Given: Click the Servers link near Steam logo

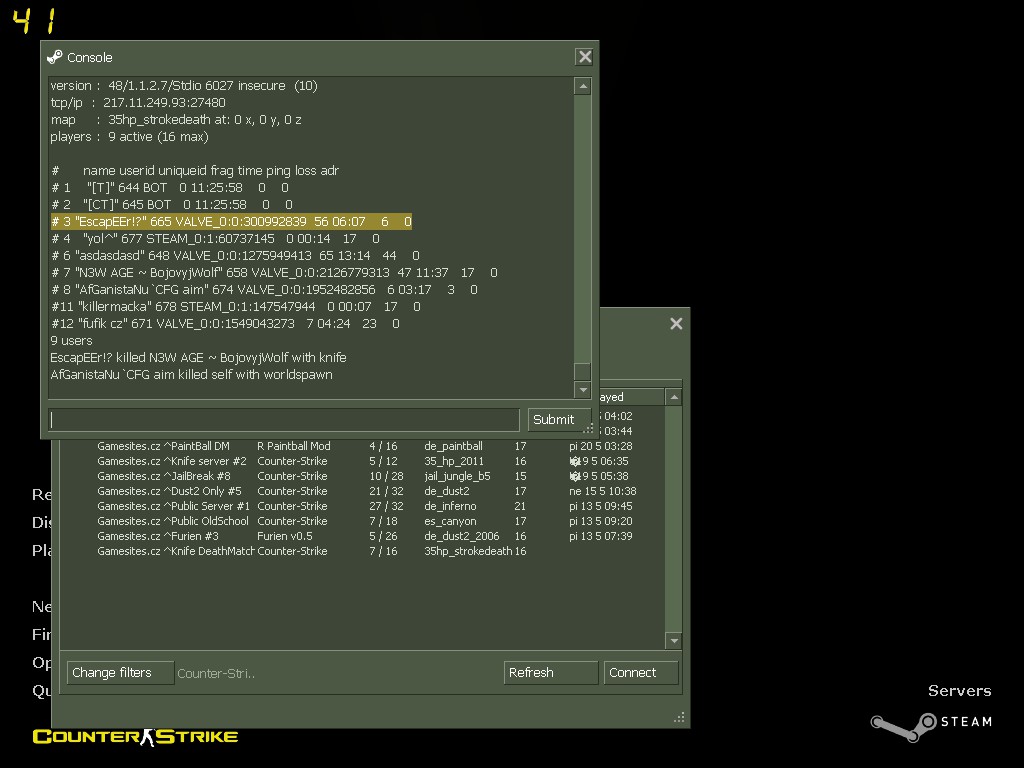Looking at the screenshot, I should (x=959, y=691).
